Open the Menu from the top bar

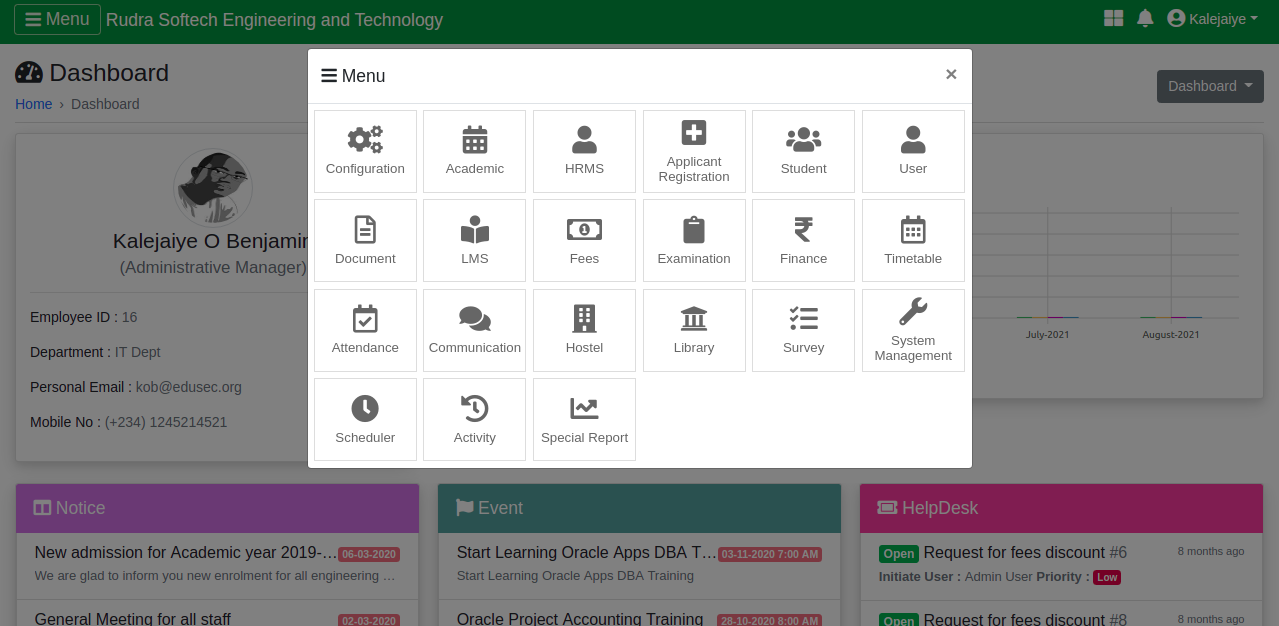[x=57, y=18]
